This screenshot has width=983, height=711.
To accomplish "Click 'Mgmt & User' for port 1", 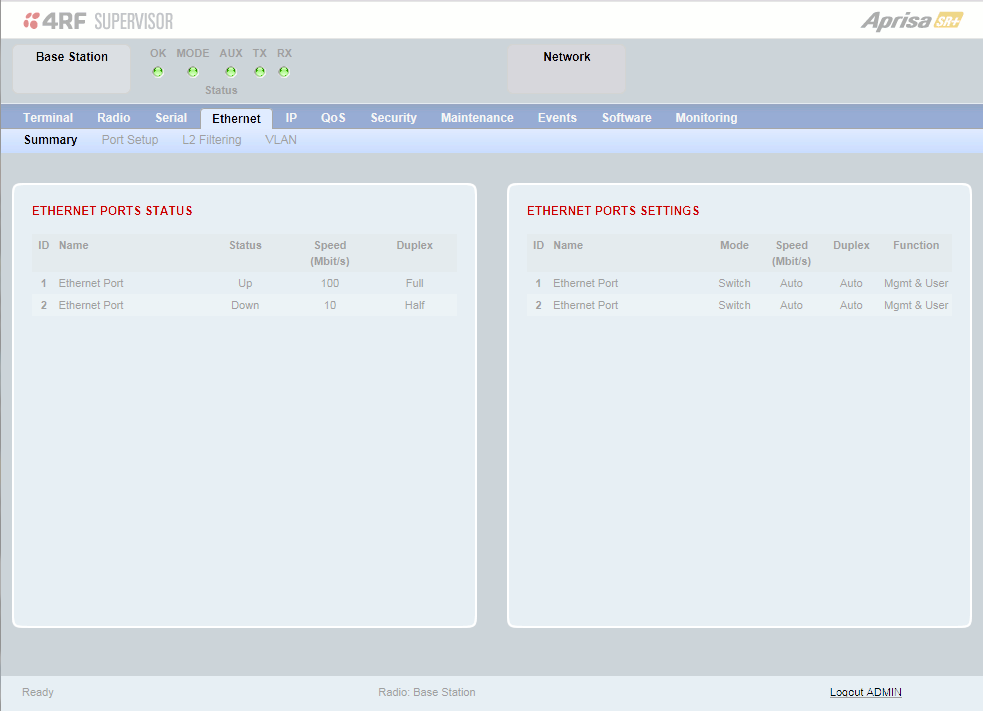I will click(916, 283).
